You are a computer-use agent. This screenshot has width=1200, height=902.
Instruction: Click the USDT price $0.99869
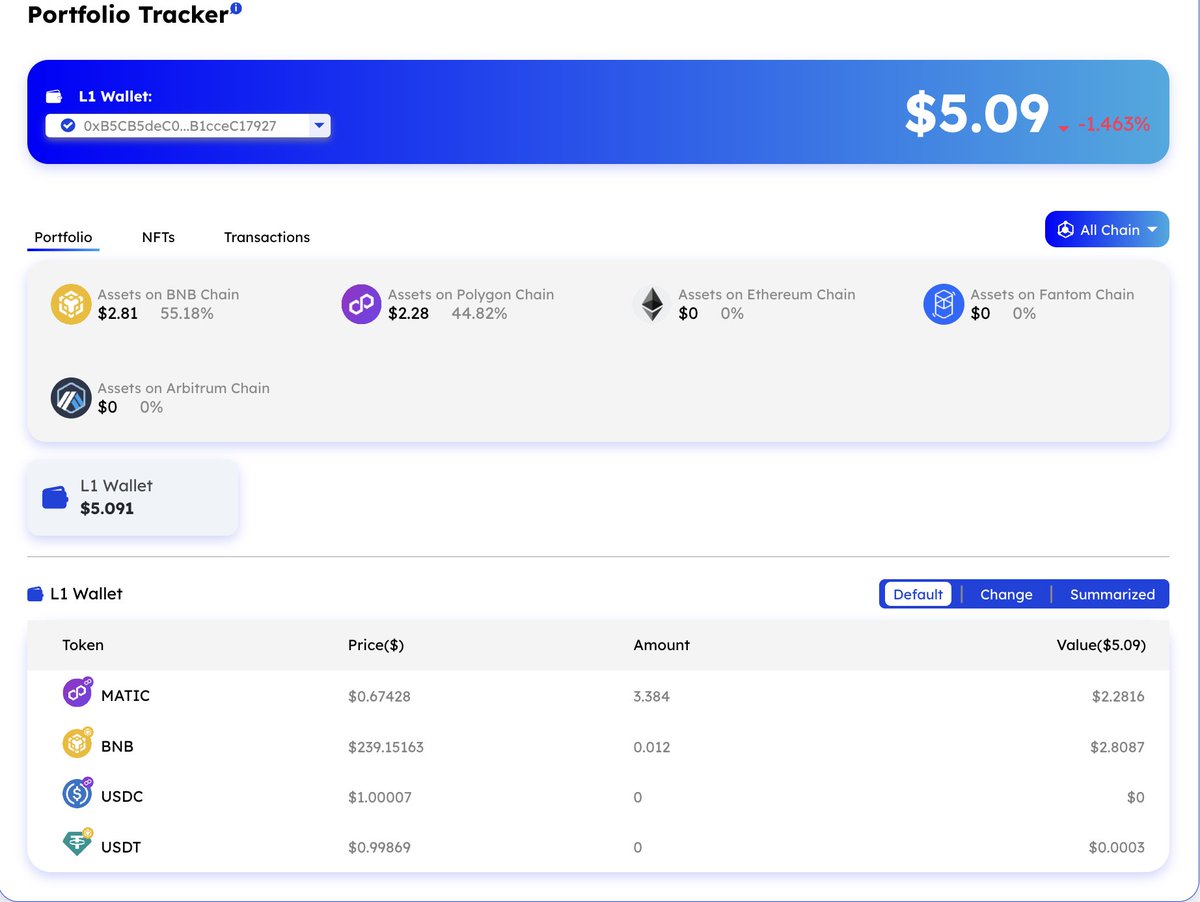(x=379, y=847)
